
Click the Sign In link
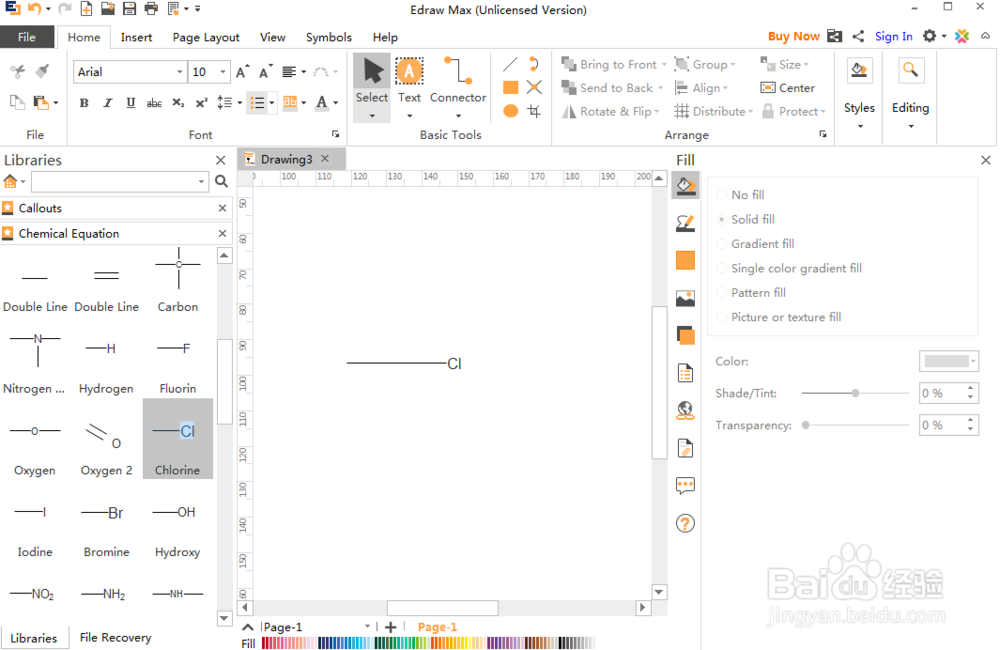click(893, 36)
